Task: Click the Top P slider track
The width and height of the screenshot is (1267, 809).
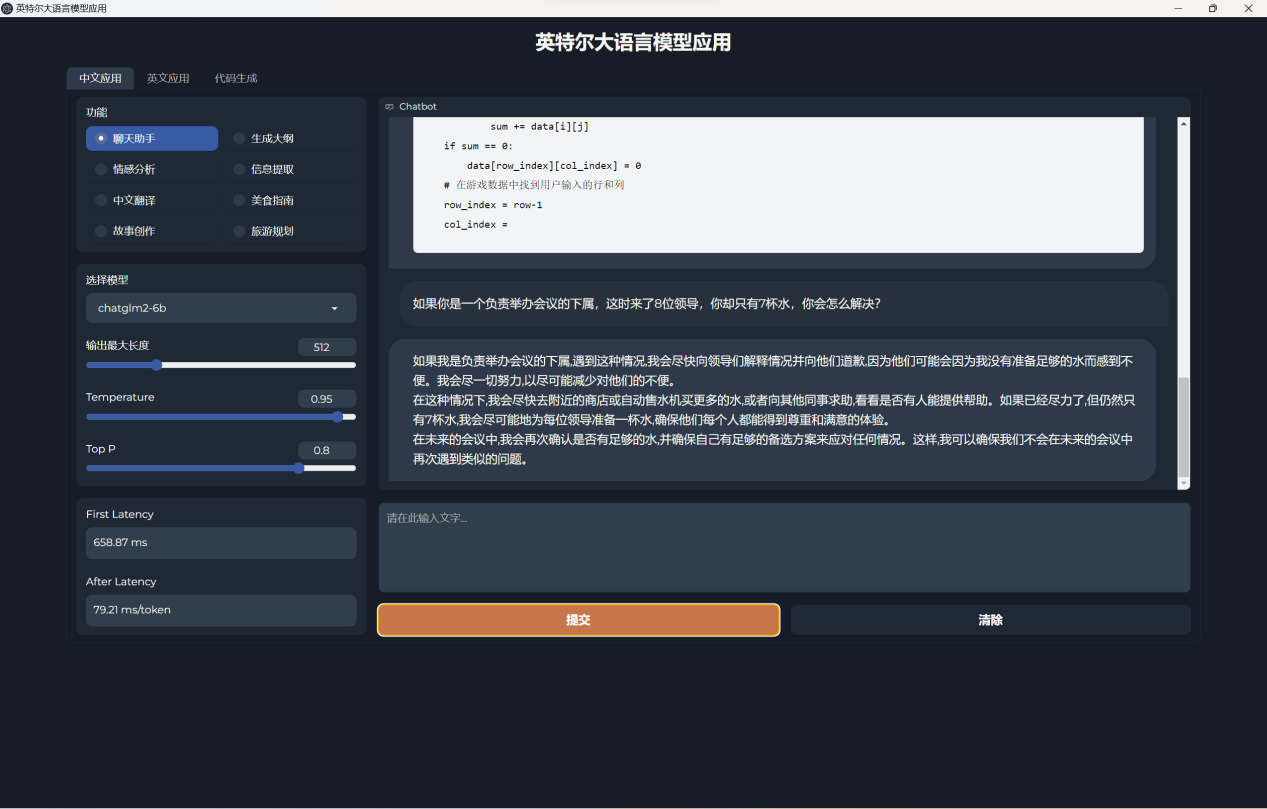Action: click(221, 468)
